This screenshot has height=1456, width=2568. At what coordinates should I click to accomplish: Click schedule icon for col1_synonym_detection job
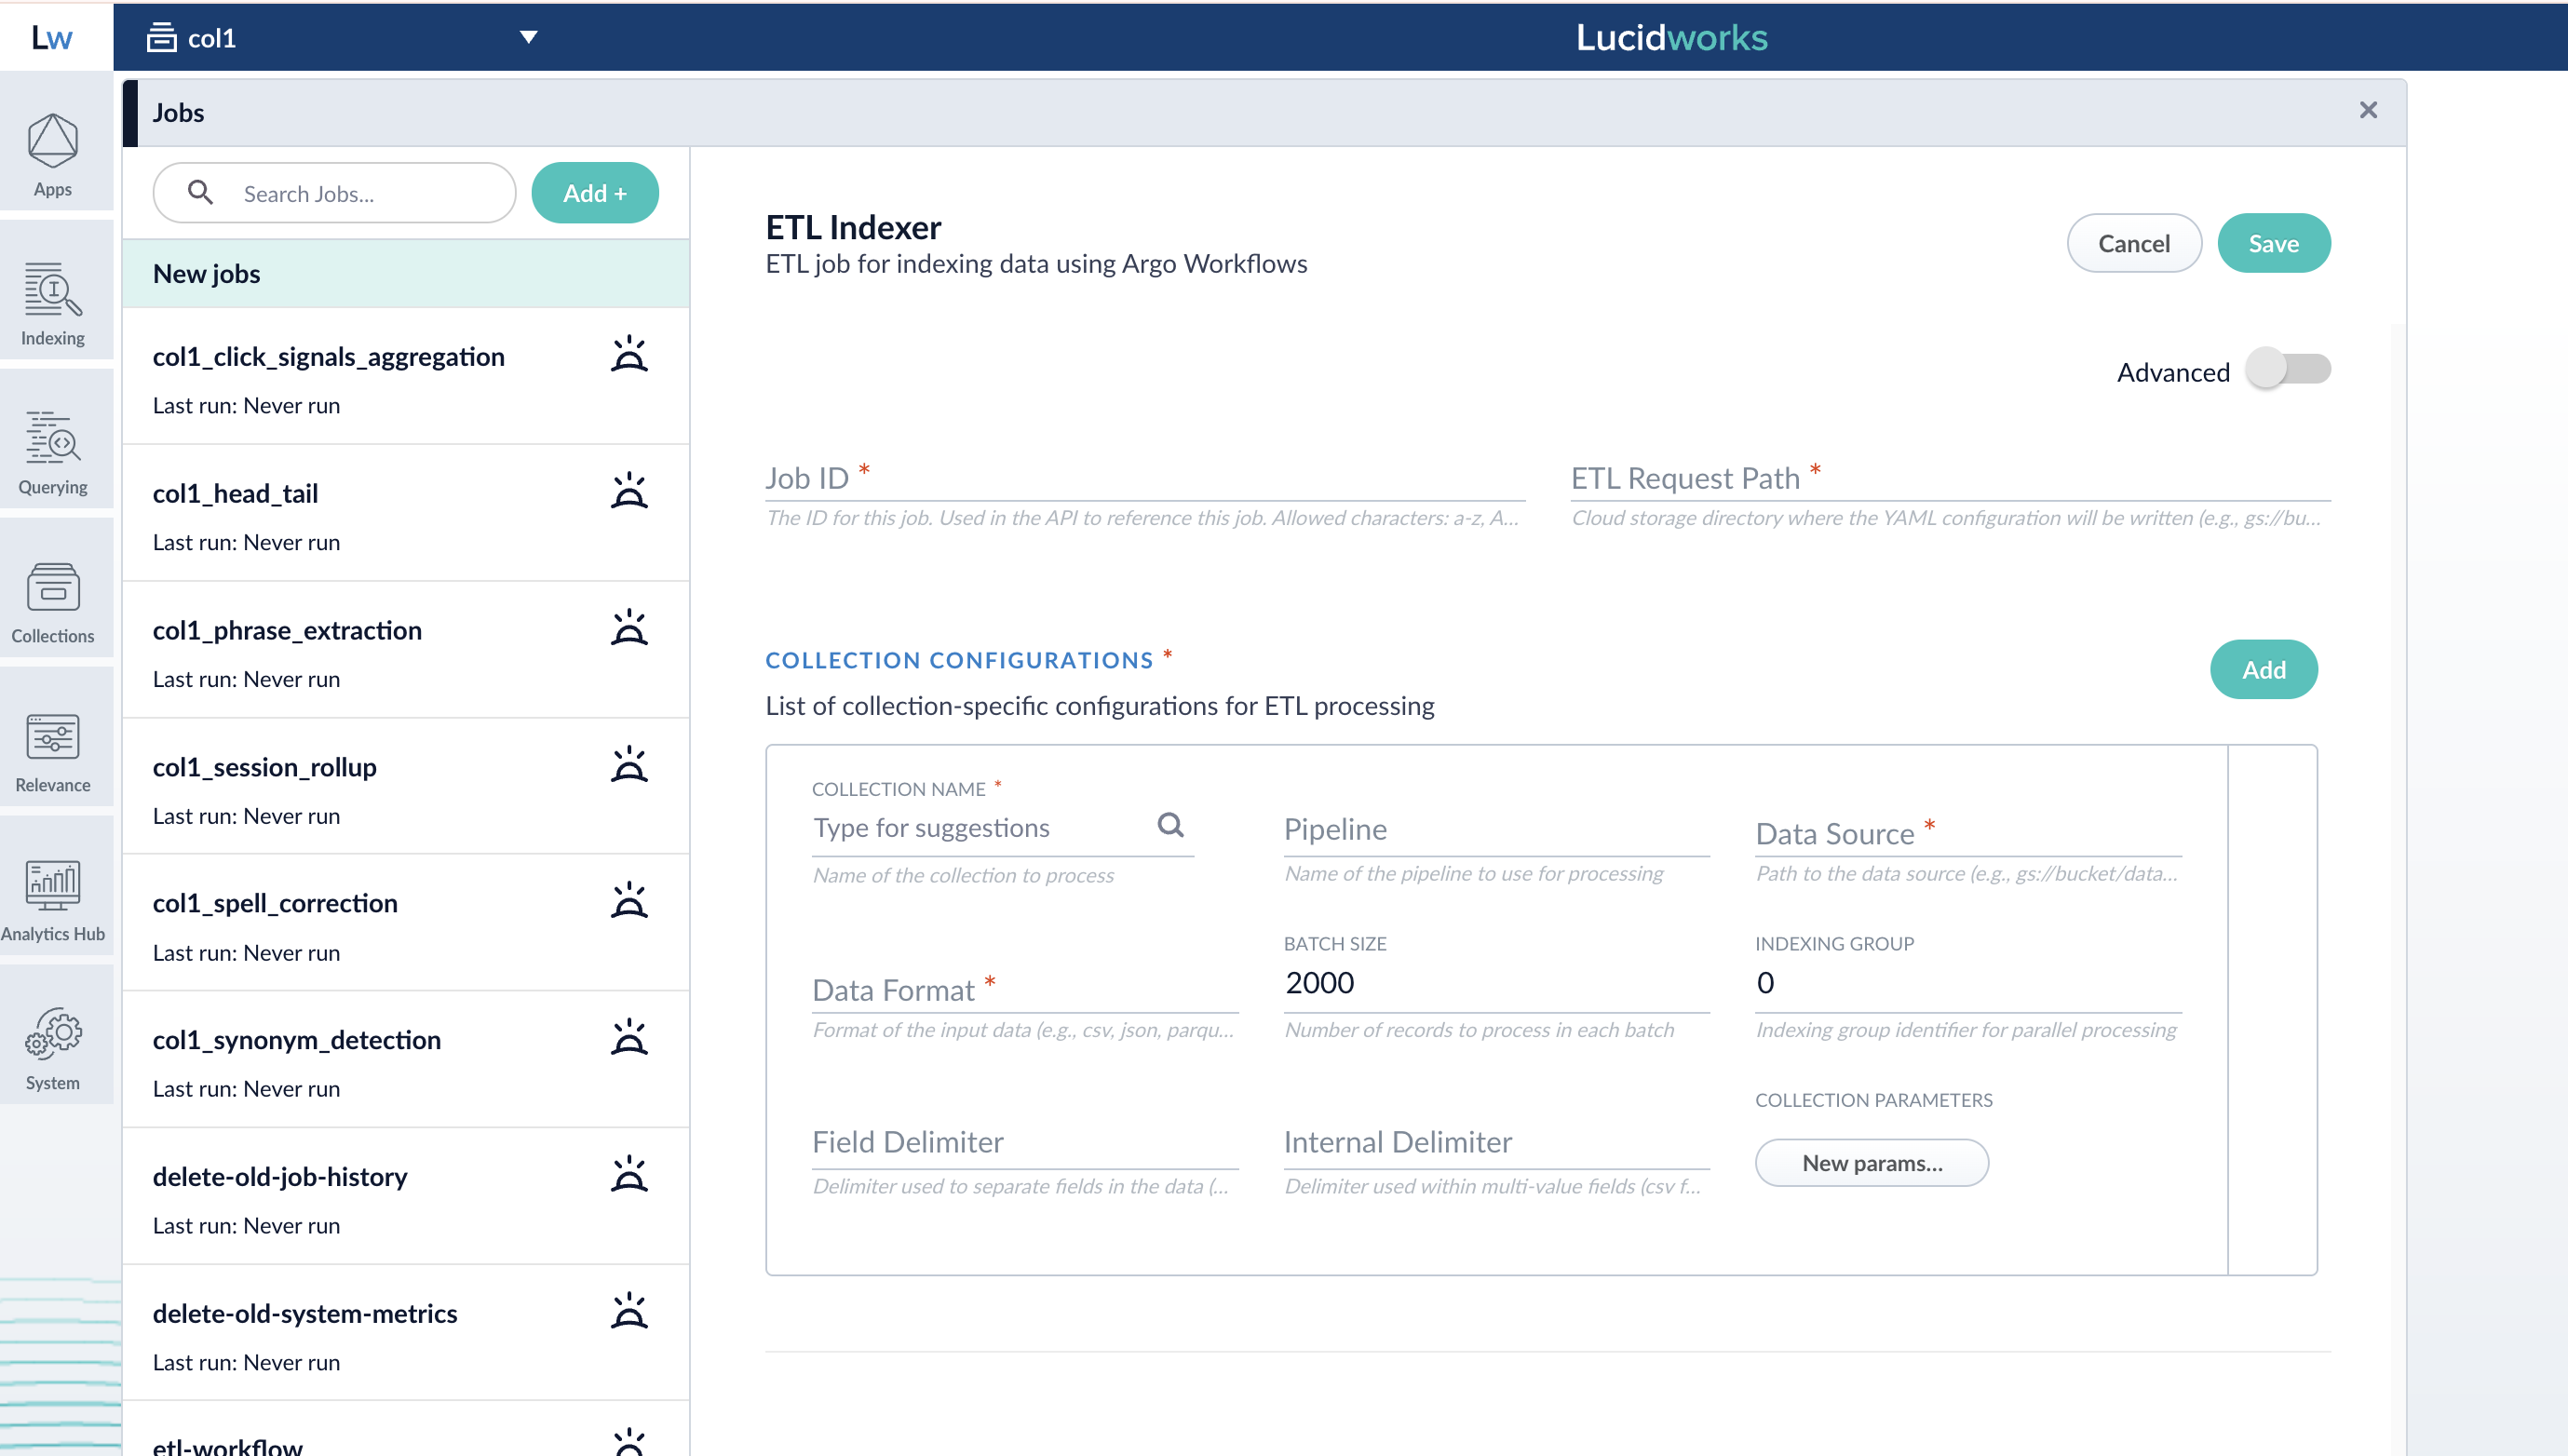[629, 1038]
